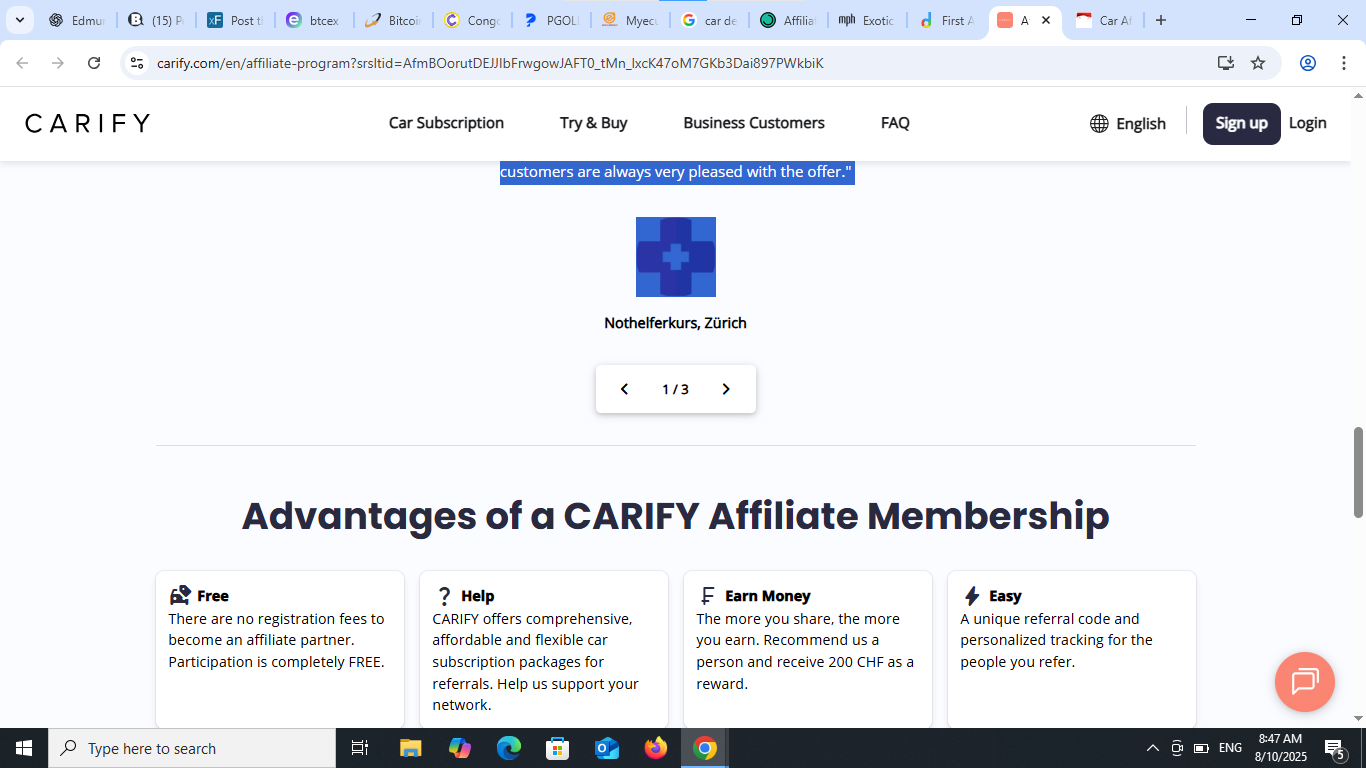The width and height of the screenshot is (1366, 768).
Task: Open File Explorer from taskbar
Action: [x=411, y=748]
